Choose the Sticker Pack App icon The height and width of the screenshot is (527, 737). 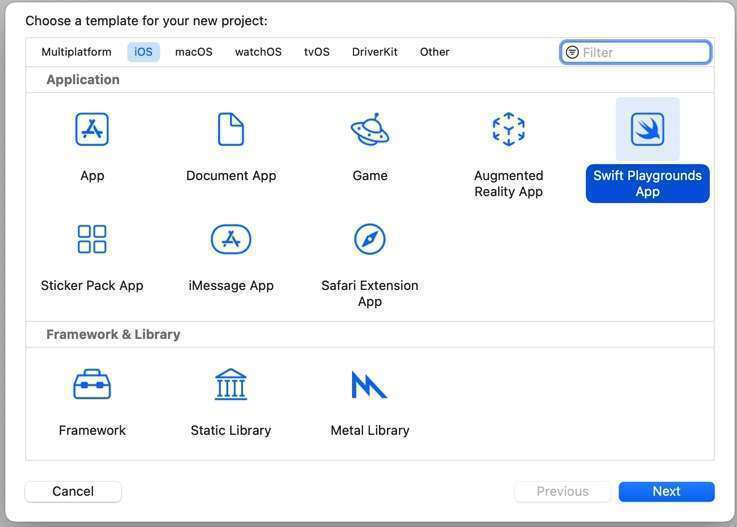point(92,240)
